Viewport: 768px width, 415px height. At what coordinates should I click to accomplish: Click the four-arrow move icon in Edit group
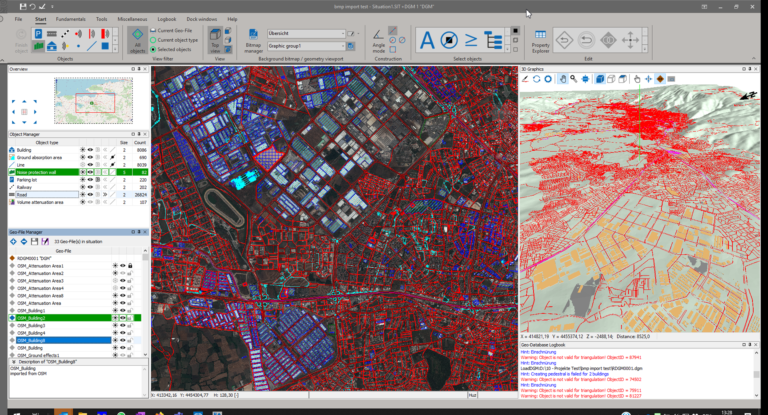[630, 40]
